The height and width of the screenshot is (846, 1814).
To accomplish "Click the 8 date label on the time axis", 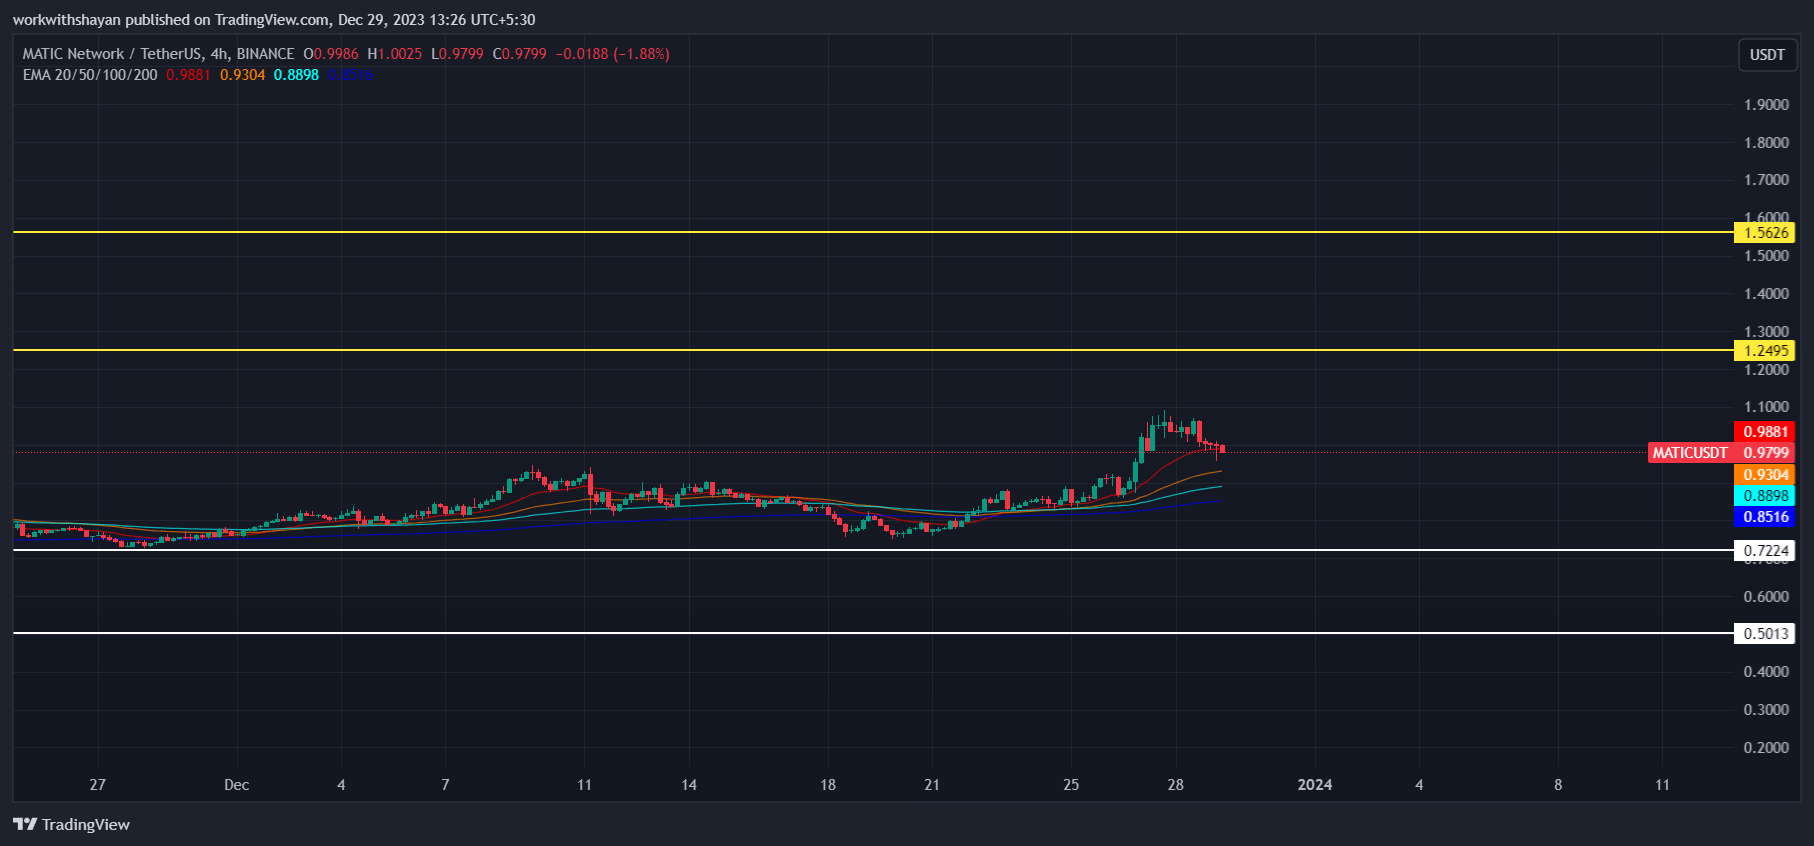I will click(1558, 785).
